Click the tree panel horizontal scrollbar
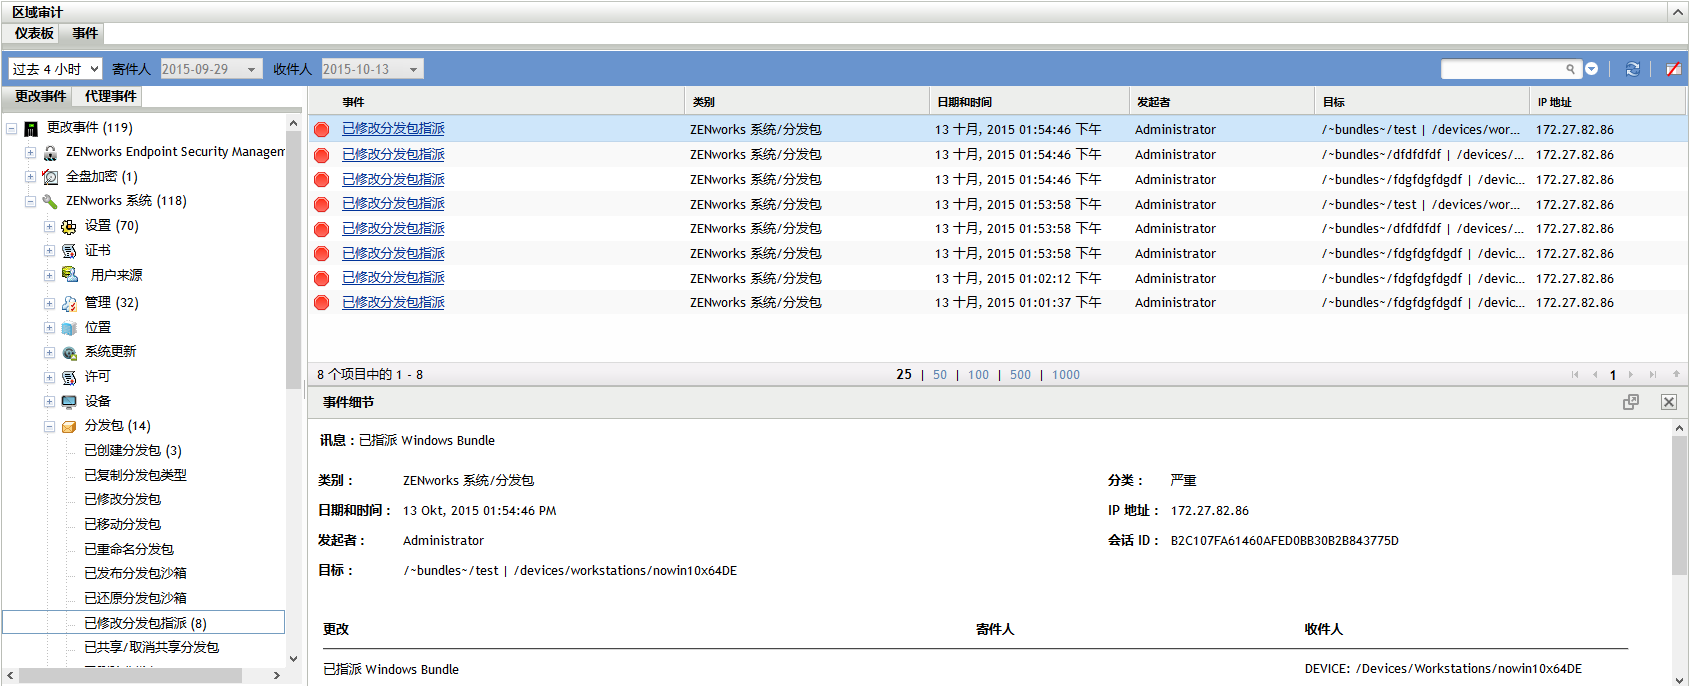Viewport: 1691px width, 686px height. click(x=130, y=676)
